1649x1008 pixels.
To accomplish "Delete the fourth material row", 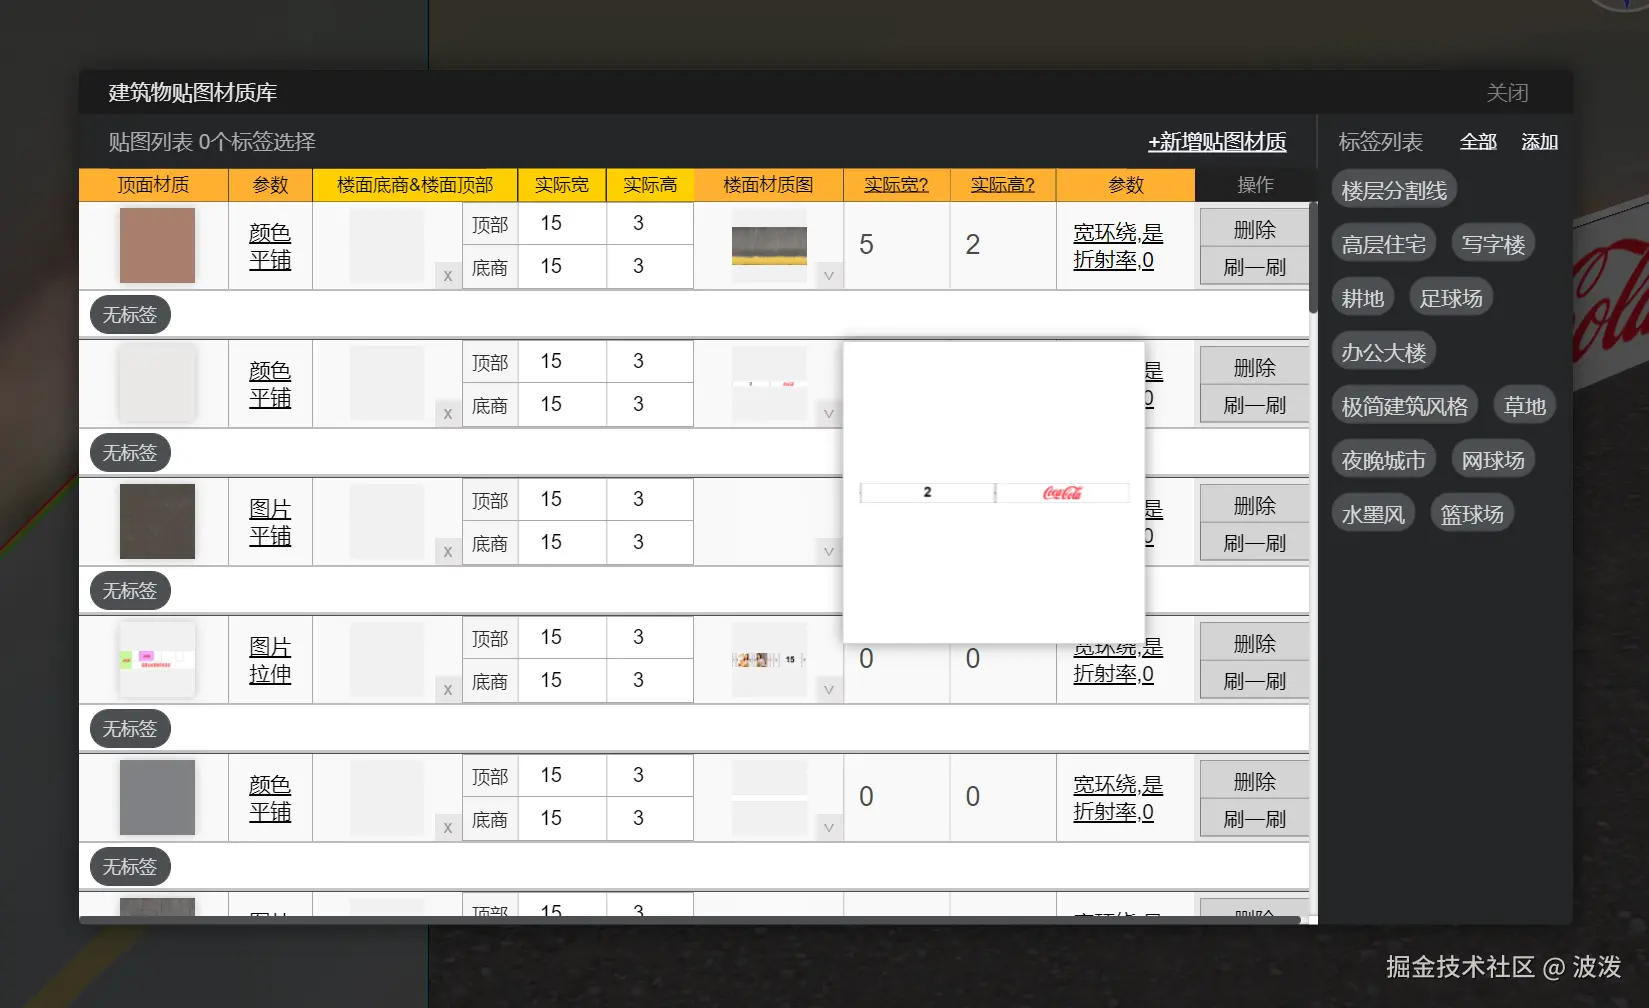I will [x=1254, y=643].
